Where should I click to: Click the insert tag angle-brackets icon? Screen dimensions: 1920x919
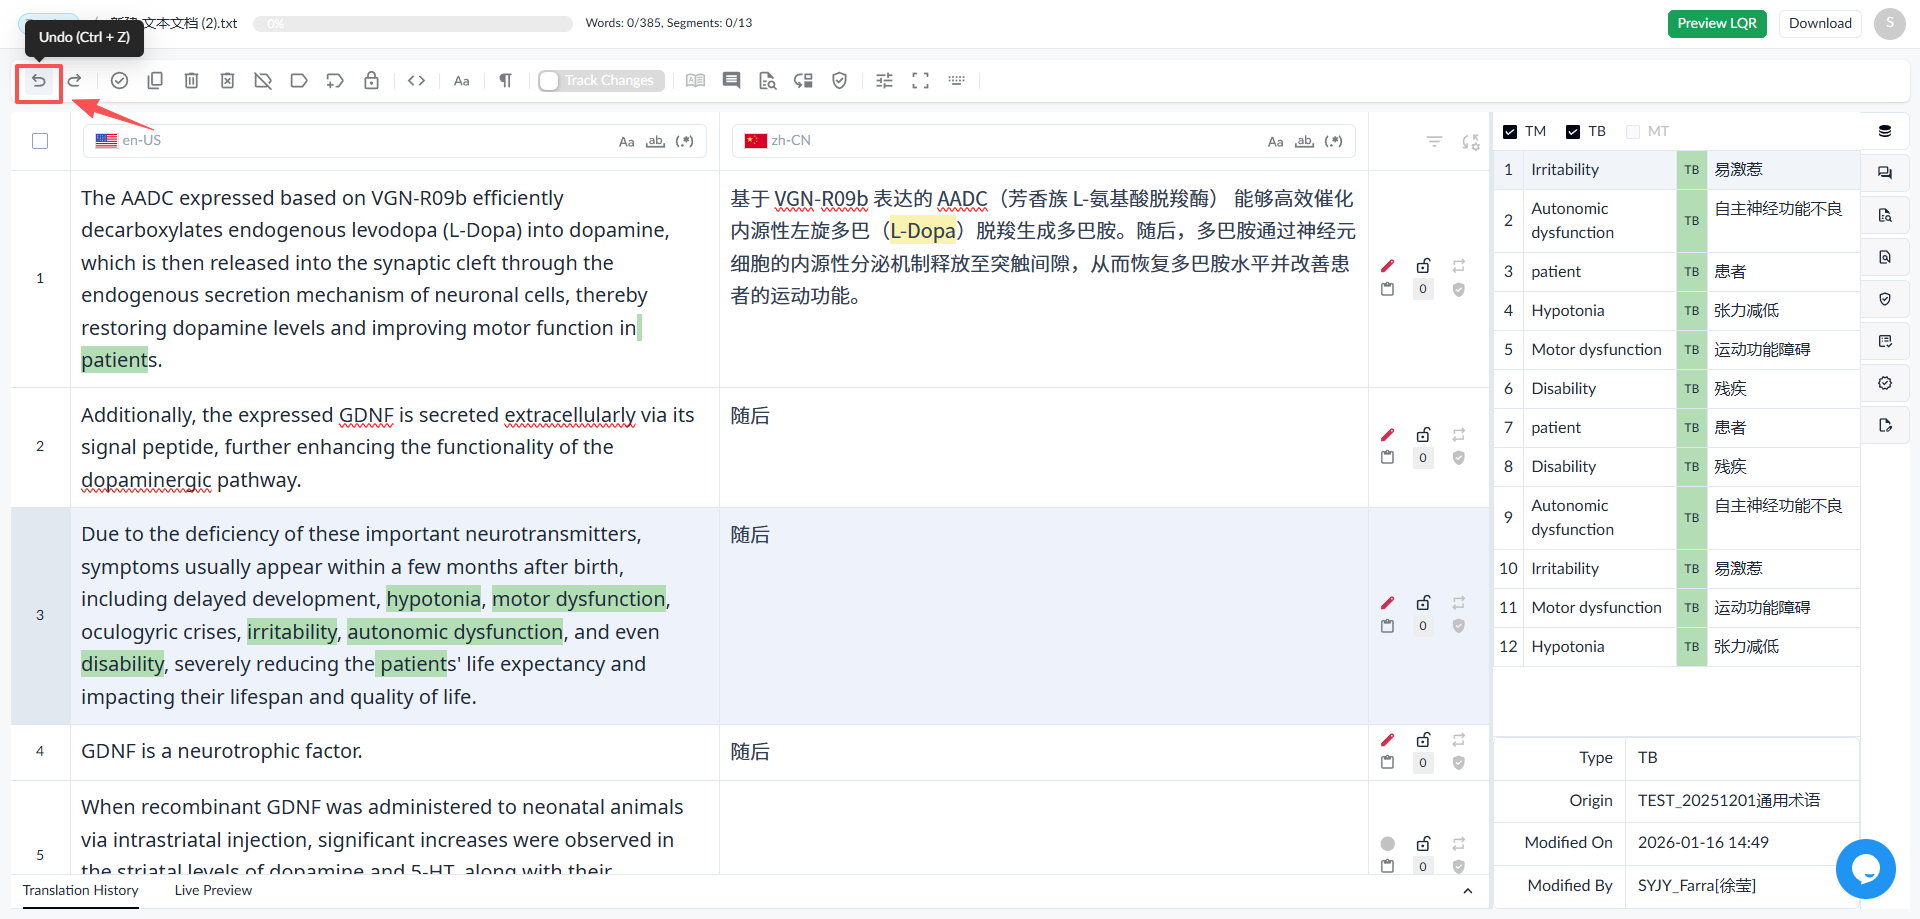click(417, 81)
